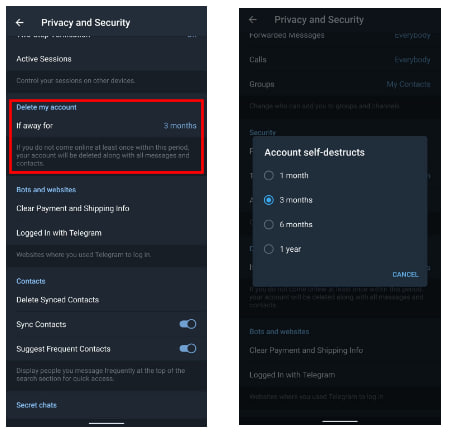Tap the back arrow in left Privacy screen
The height and width of the screenshot is (435, 450).
pos(20,23)
